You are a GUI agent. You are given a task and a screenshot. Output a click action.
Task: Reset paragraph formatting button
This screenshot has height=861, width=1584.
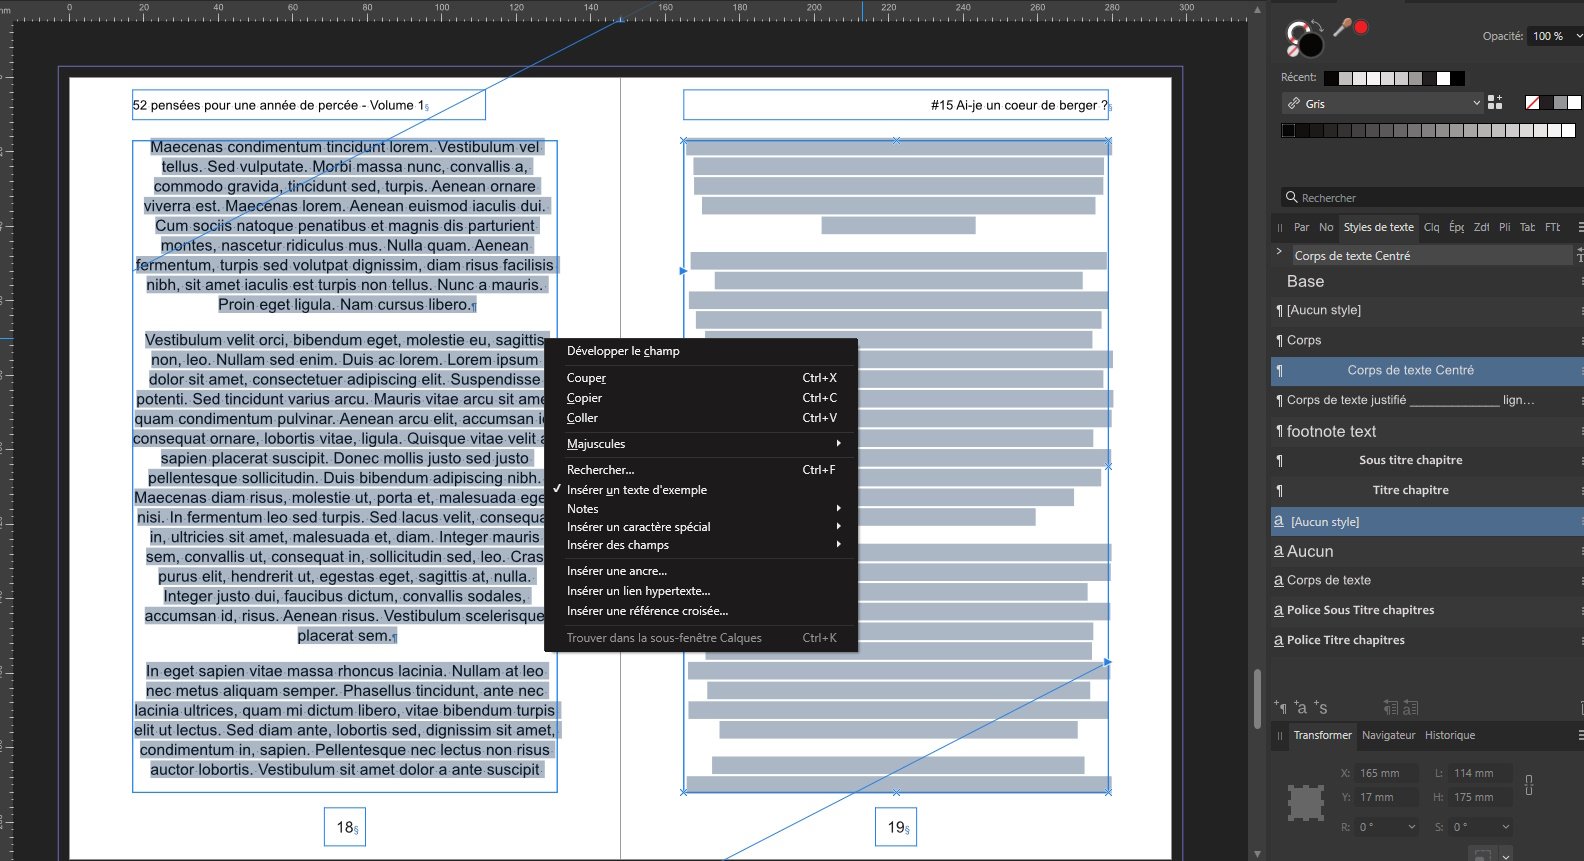click(x=1390, y=708)
